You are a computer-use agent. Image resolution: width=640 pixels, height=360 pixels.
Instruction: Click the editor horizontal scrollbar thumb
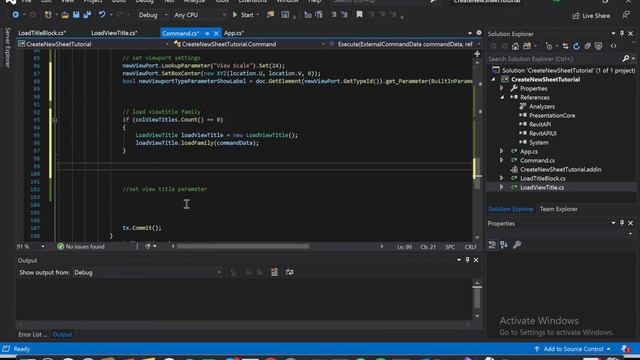[x=243, y=247]
